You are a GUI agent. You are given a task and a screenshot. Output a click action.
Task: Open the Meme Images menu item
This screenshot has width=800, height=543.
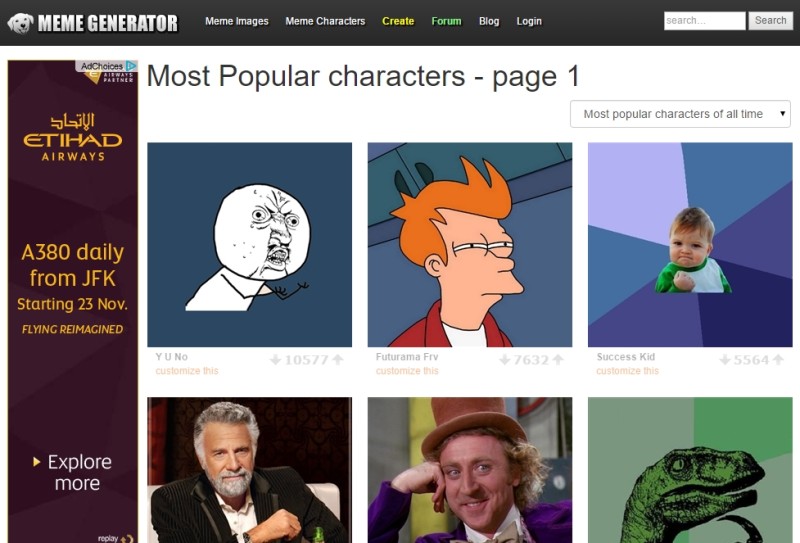(x=237, y=21)
